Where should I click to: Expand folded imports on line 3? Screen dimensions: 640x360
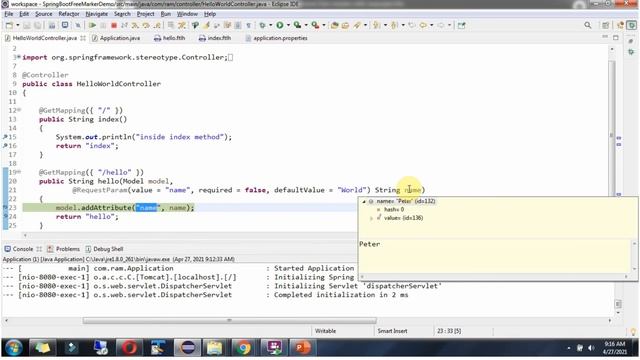pos(19,57)
